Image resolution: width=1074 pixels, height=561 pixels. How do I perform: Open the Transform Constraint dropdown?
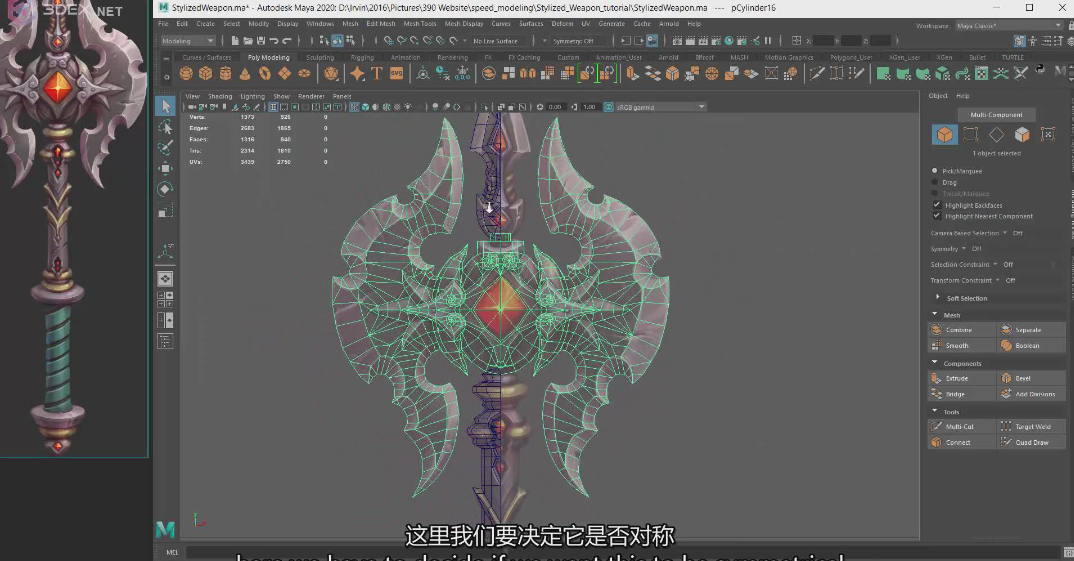pos(998,280)
